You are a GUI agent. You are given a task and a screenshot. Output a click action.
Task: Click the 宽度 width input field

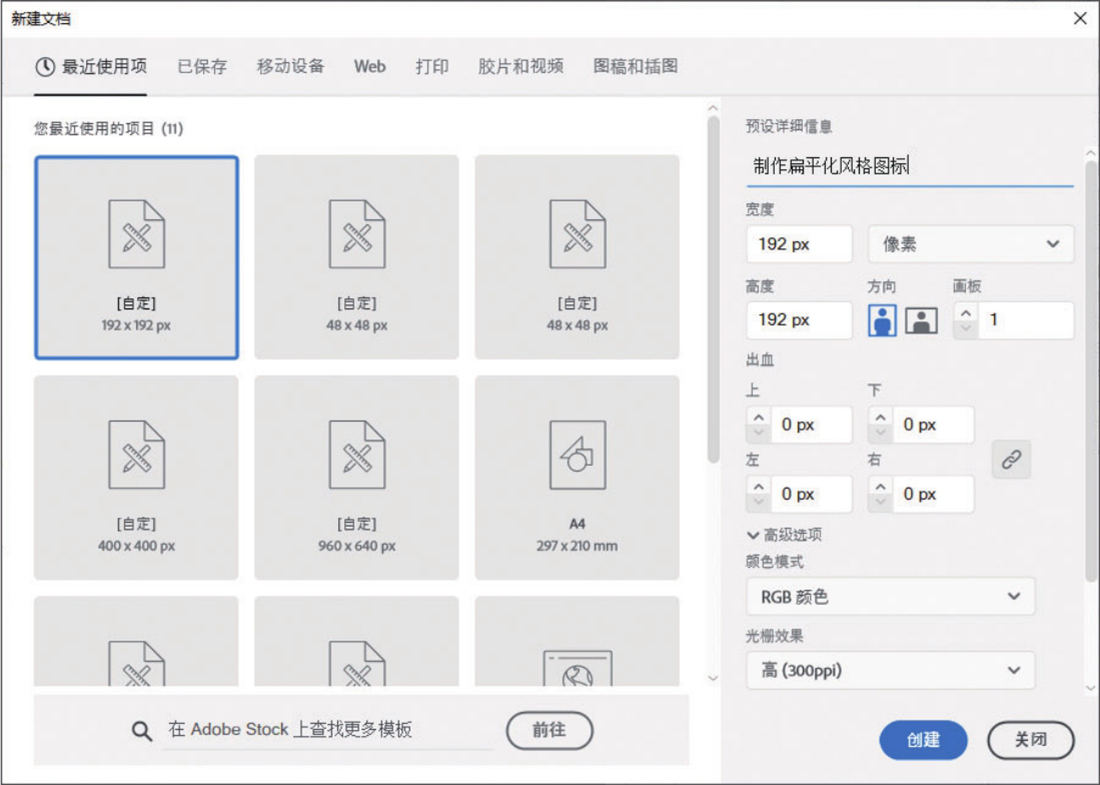pos(798,244)
